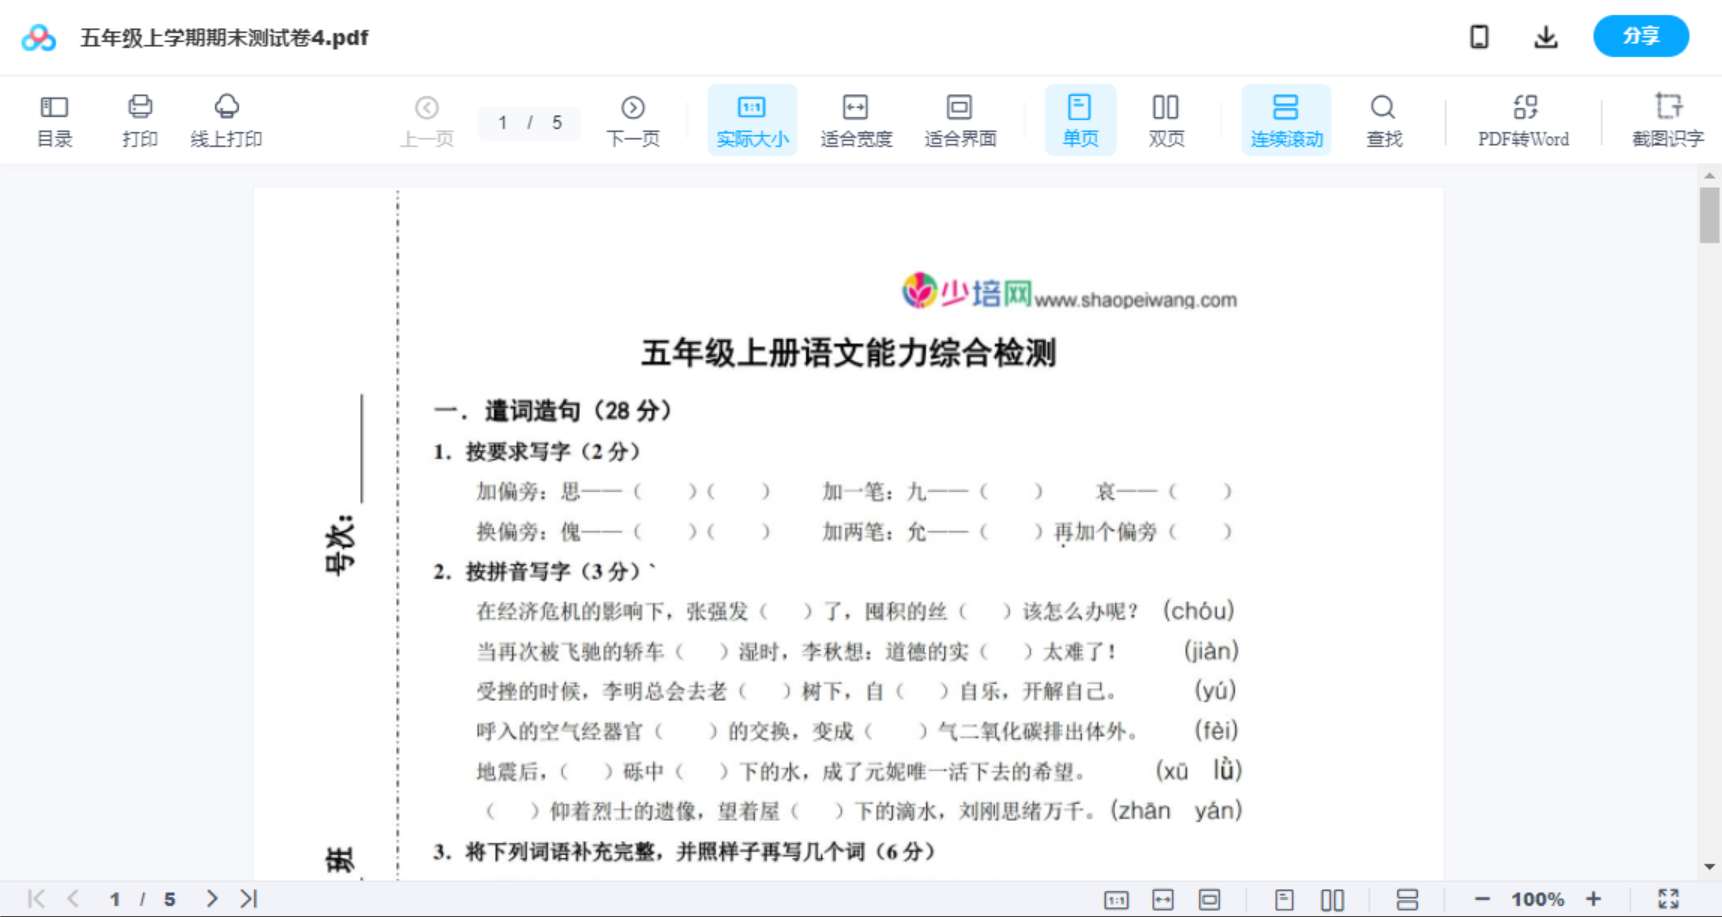This screenshot has width=1722, height=917.
Task: Go to next page with 下一页
Action: pos(633,119)
